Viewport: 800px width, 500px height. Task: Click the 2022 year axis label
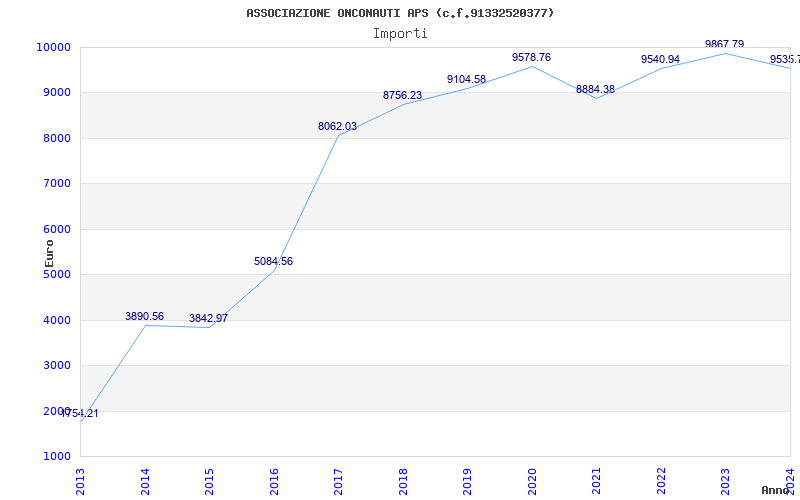coord(661,481)
